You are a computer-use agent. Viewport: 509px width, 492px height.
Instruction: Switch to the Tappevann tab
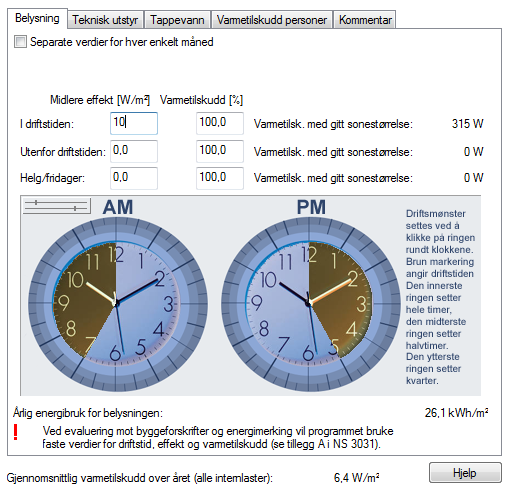[x=177, y=20]
